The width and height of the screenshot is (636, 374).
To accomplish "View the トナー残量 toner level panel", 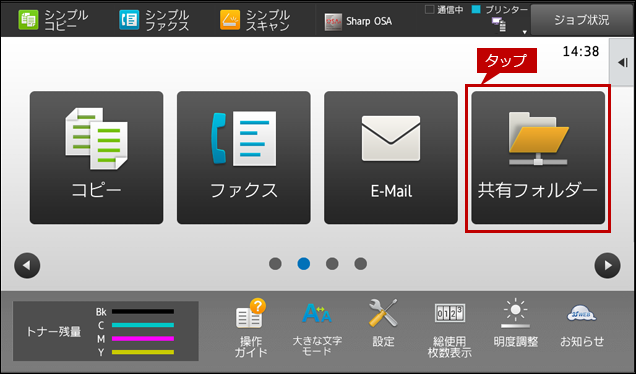I will pyautogui.click(x=106, y=331).
